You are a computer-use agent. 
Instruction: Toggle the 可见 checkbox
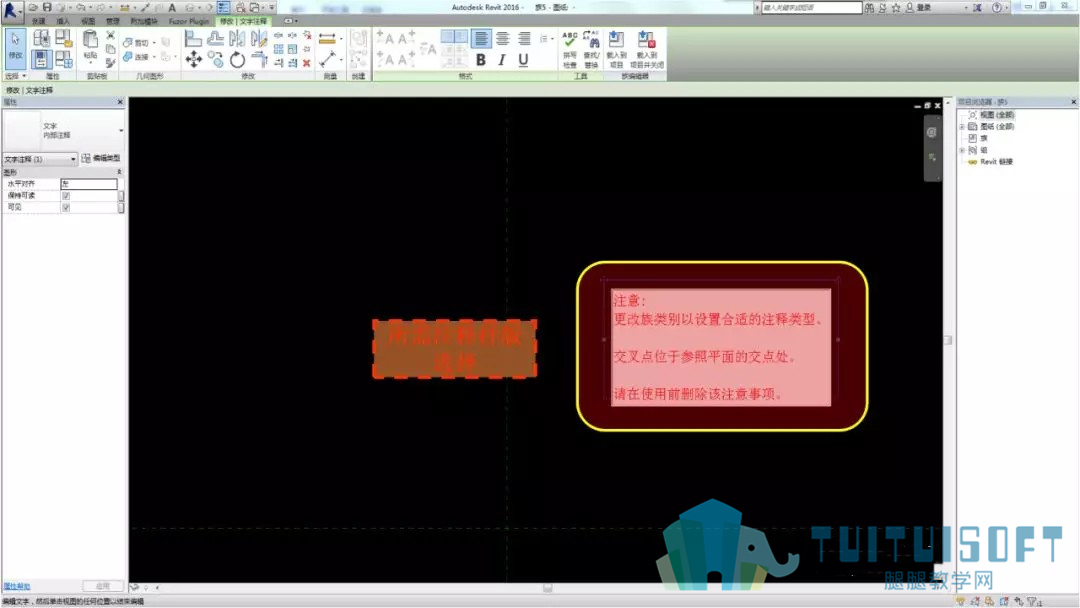[66, 207]
